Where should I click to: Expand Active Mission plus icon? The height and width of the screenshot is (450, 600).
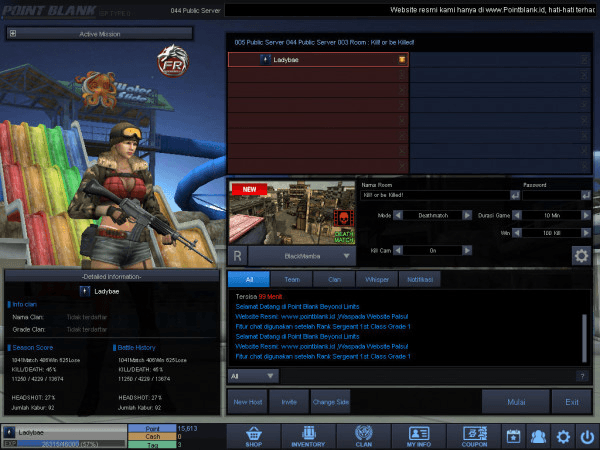13,34
